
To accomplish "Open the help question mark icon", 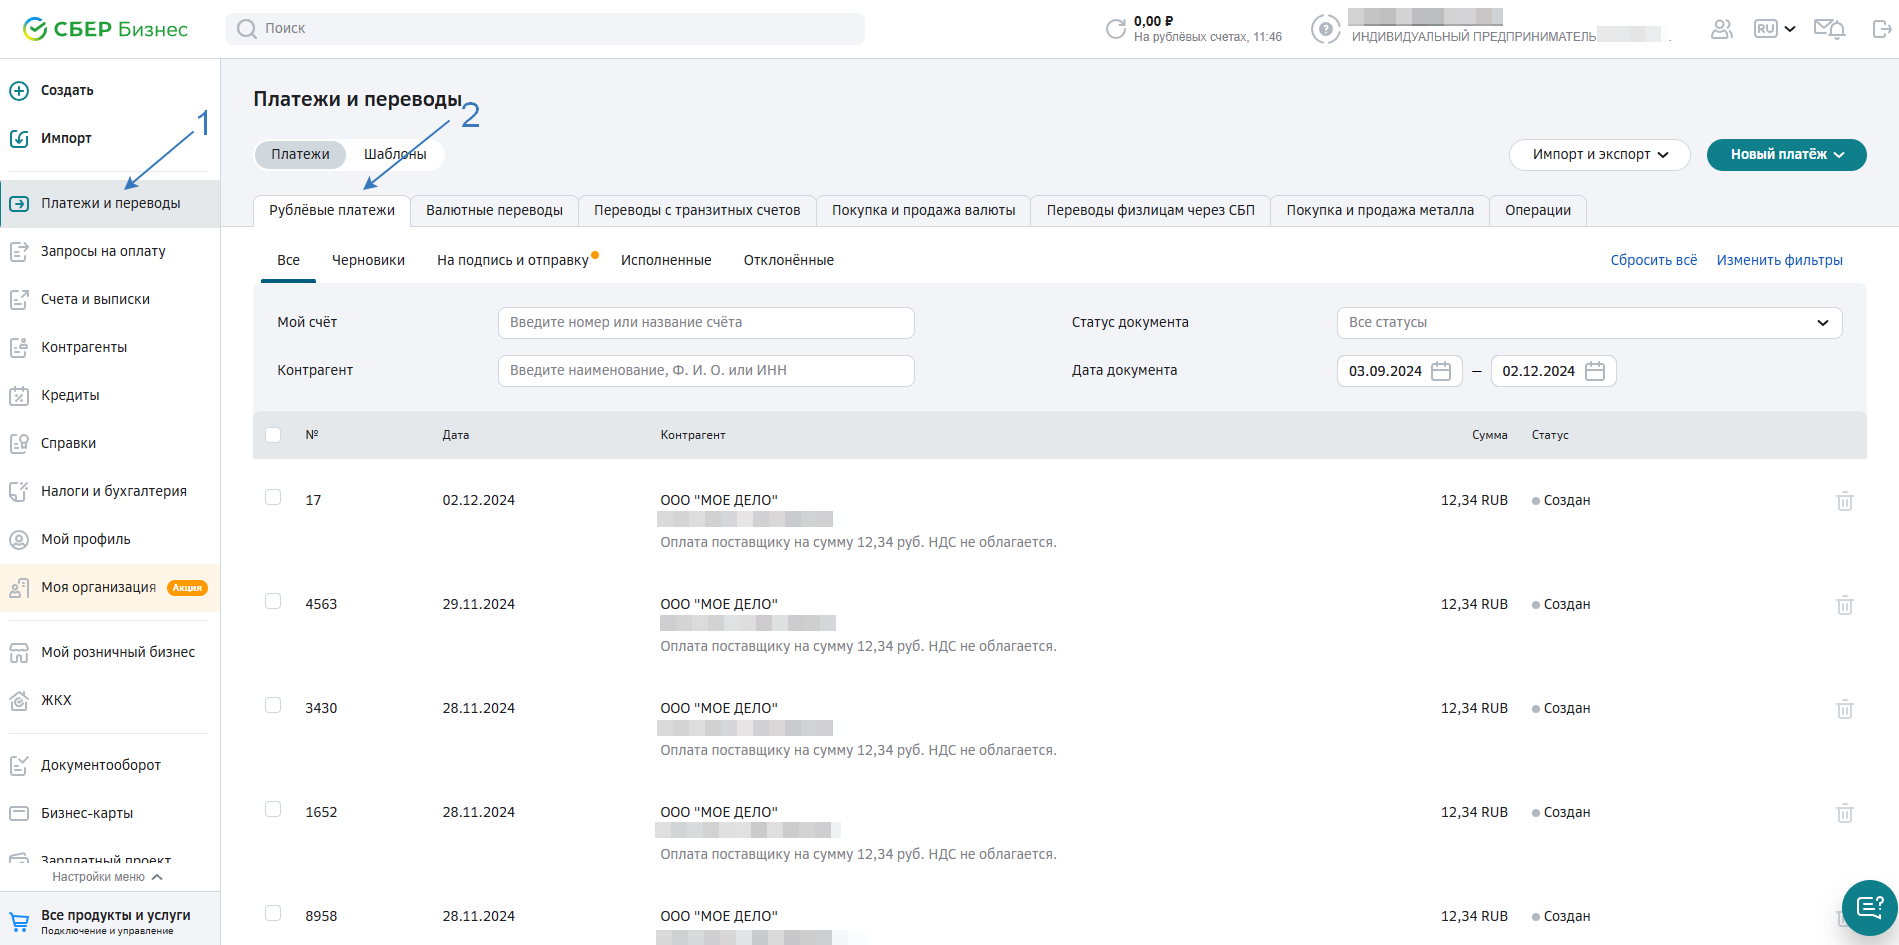I will 1326,29.
